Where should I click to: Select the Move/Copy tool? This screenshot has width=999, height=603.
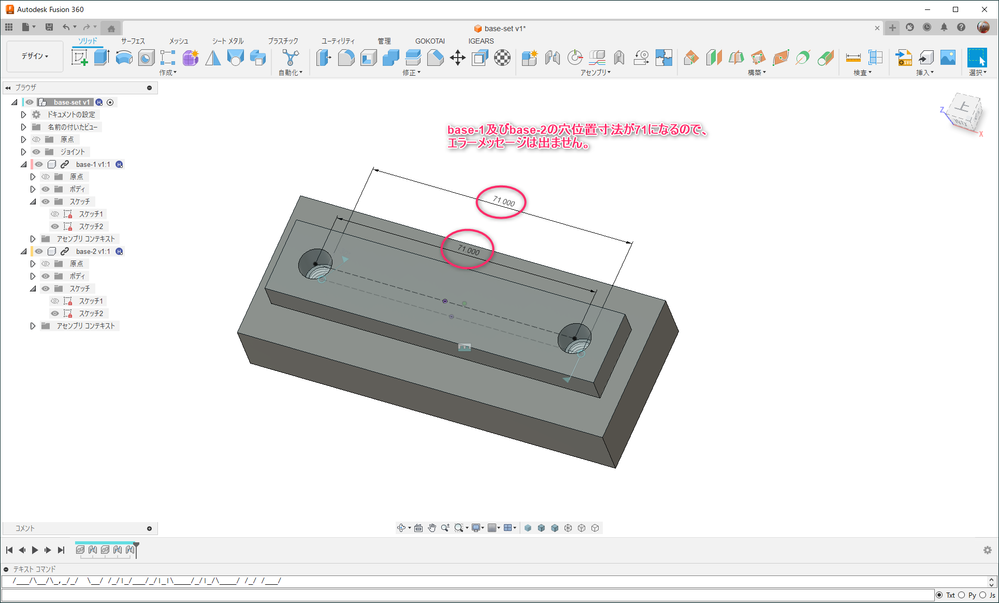pos(457,58)
